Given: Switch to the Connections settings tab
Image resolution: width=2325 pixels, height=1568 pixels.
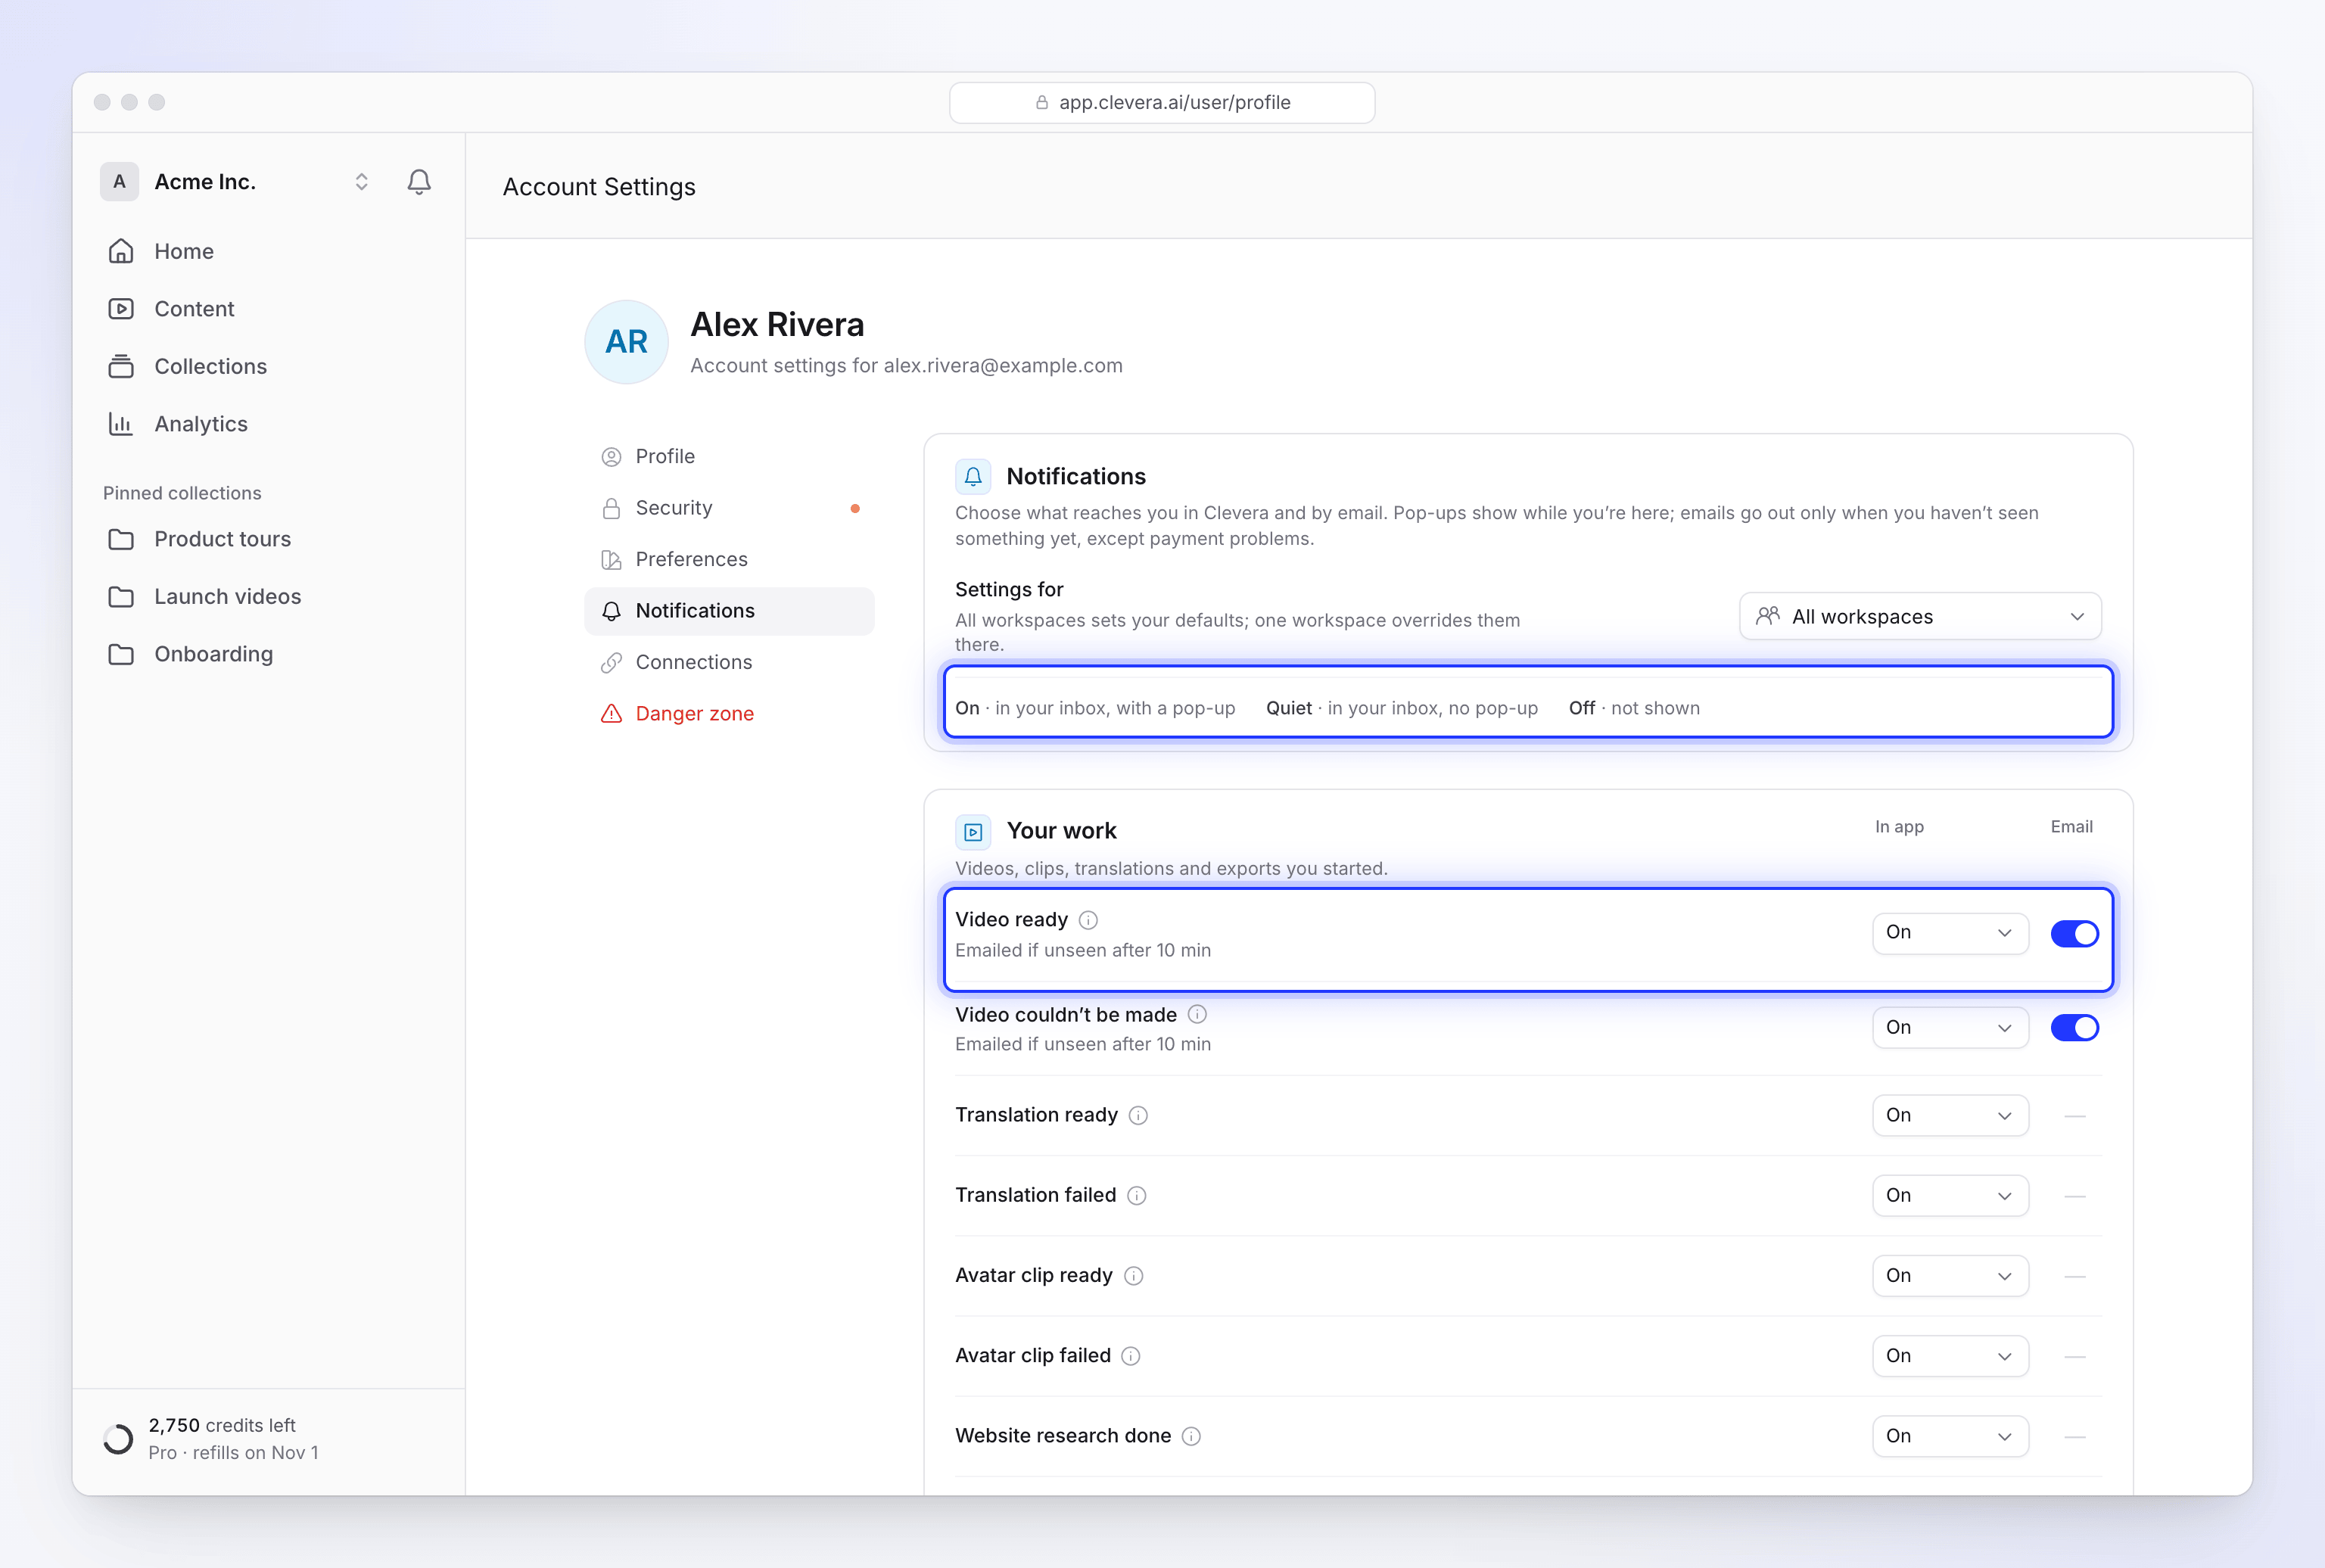Looking at the screenshot, I should pyautogui.click(x=729, y=662).
